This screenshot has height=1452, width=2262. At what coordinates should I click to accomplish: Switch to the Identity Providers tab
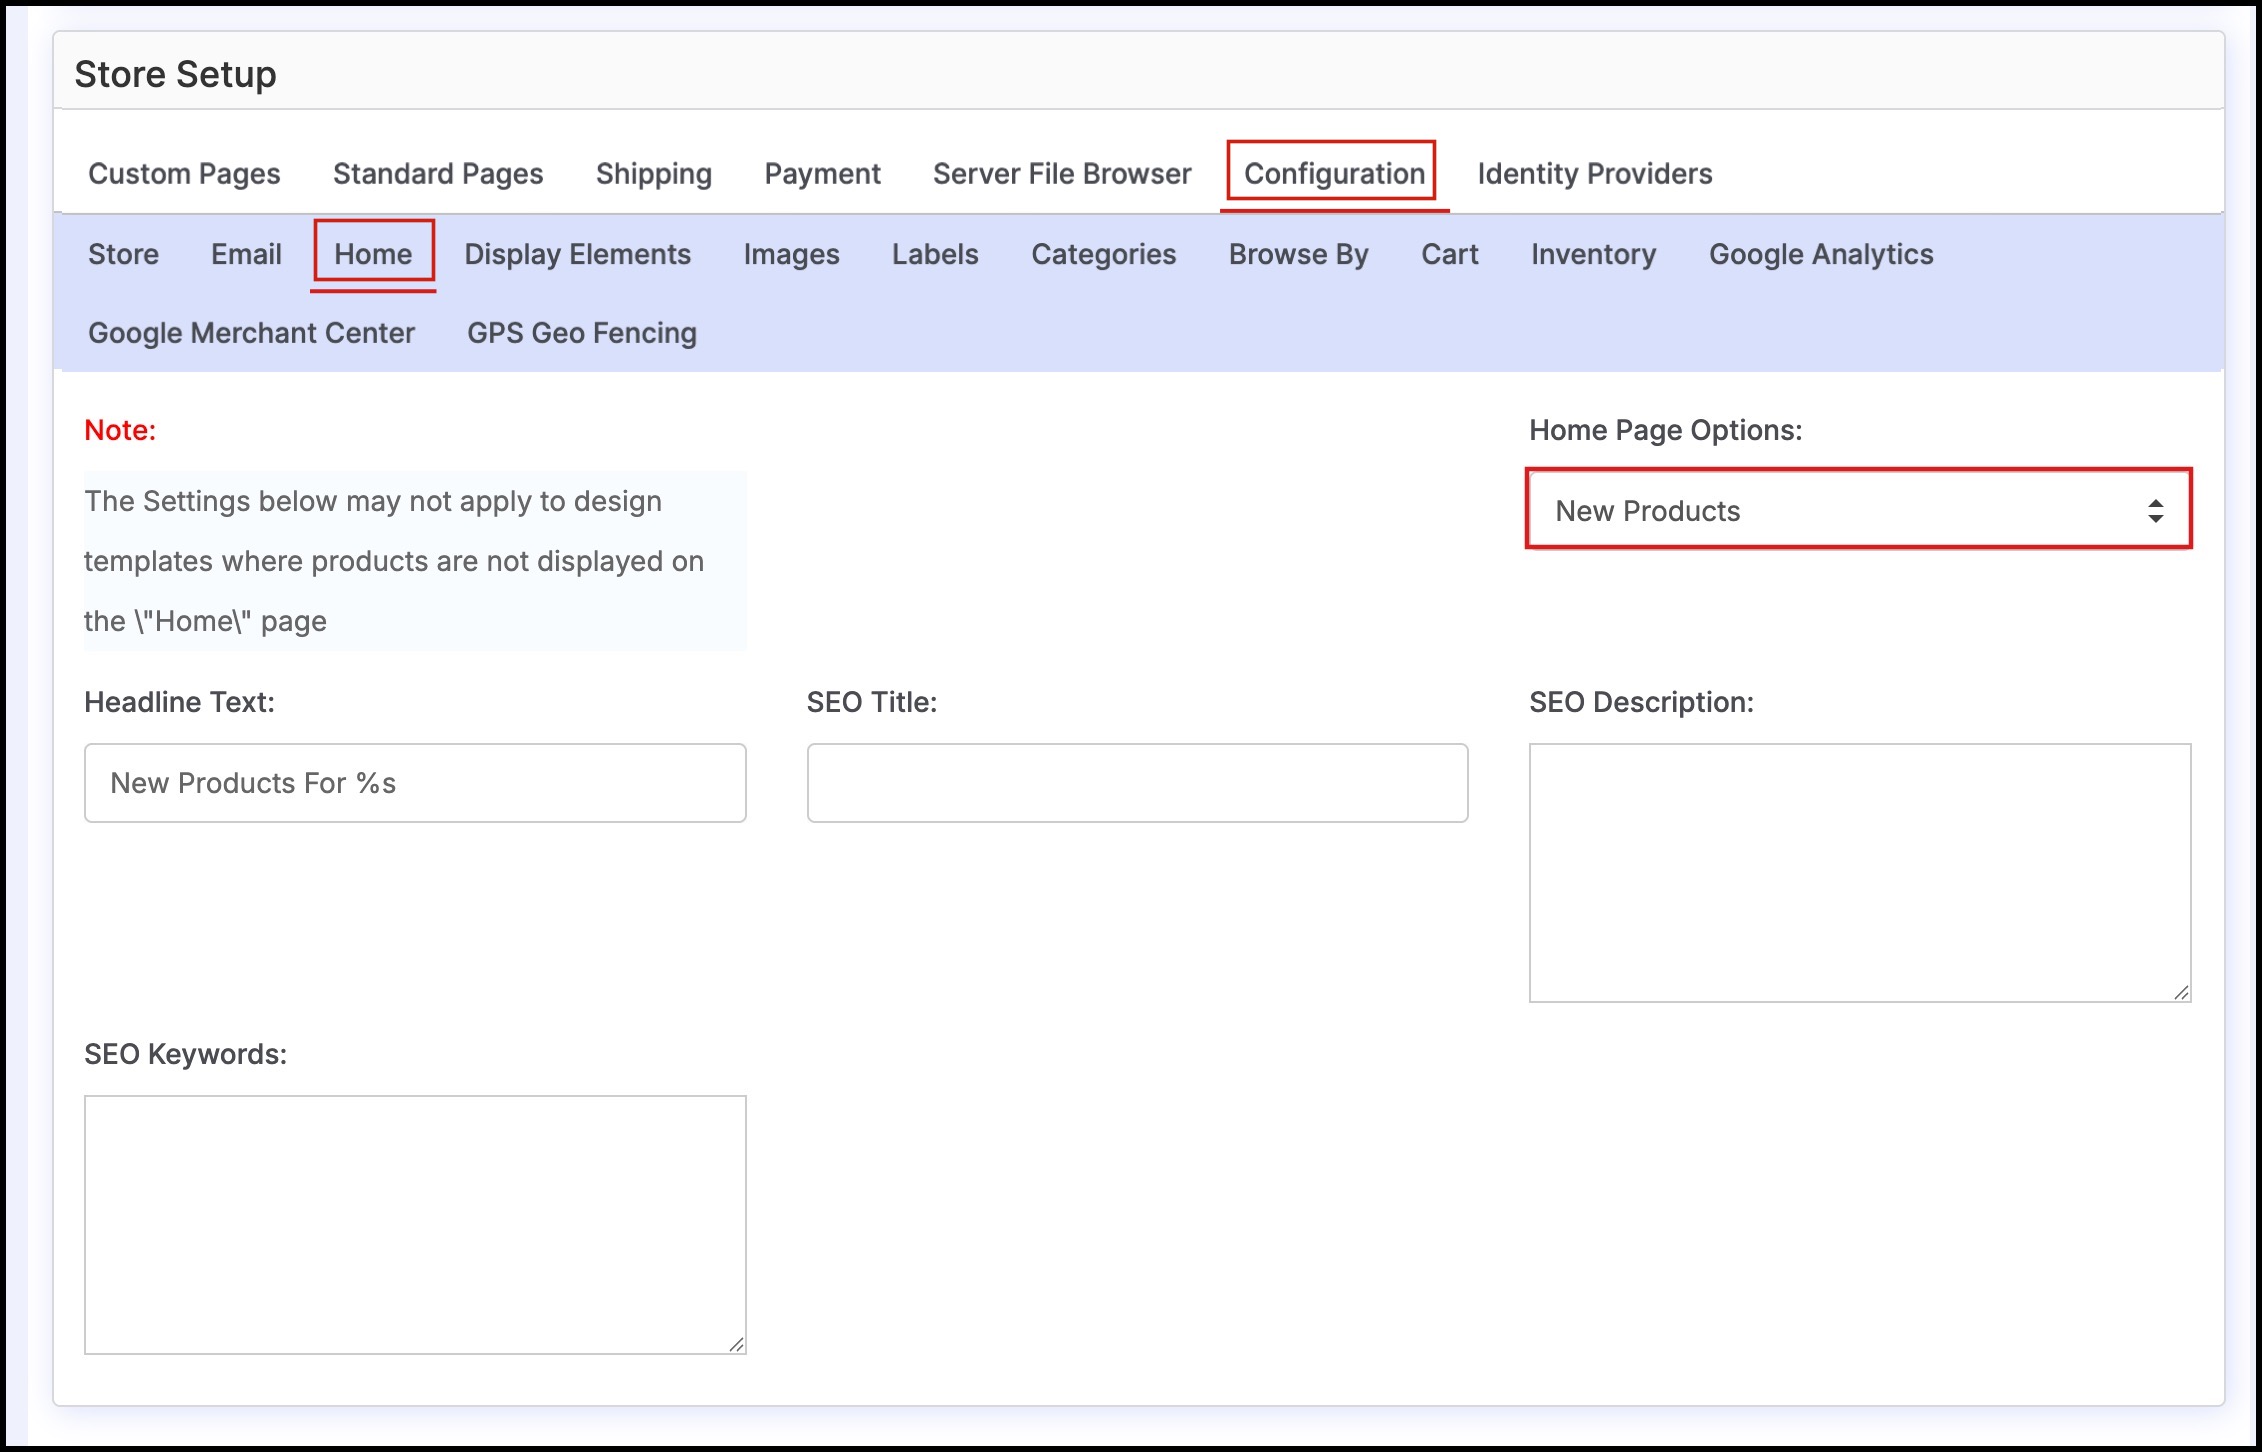1594,174
